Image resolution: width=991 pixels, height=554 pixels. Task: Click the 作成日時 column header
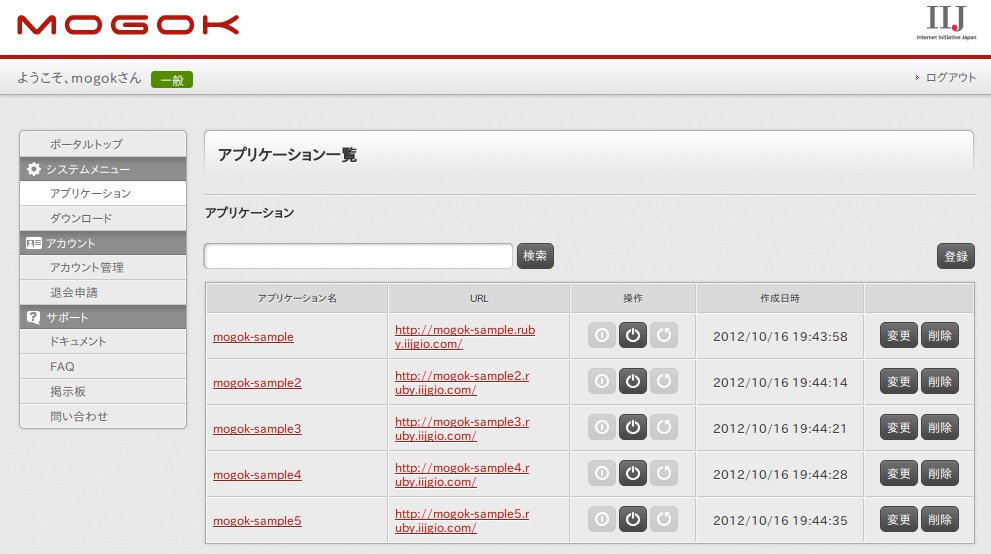(780, 298)
